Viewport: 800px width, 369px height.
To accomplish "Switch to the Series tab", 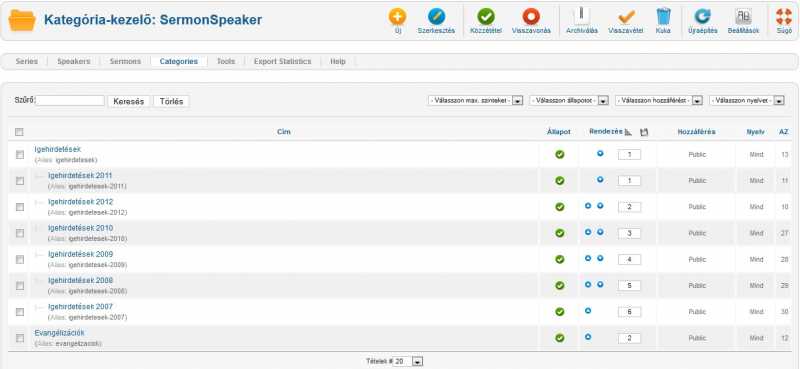I will pos(27,61).
